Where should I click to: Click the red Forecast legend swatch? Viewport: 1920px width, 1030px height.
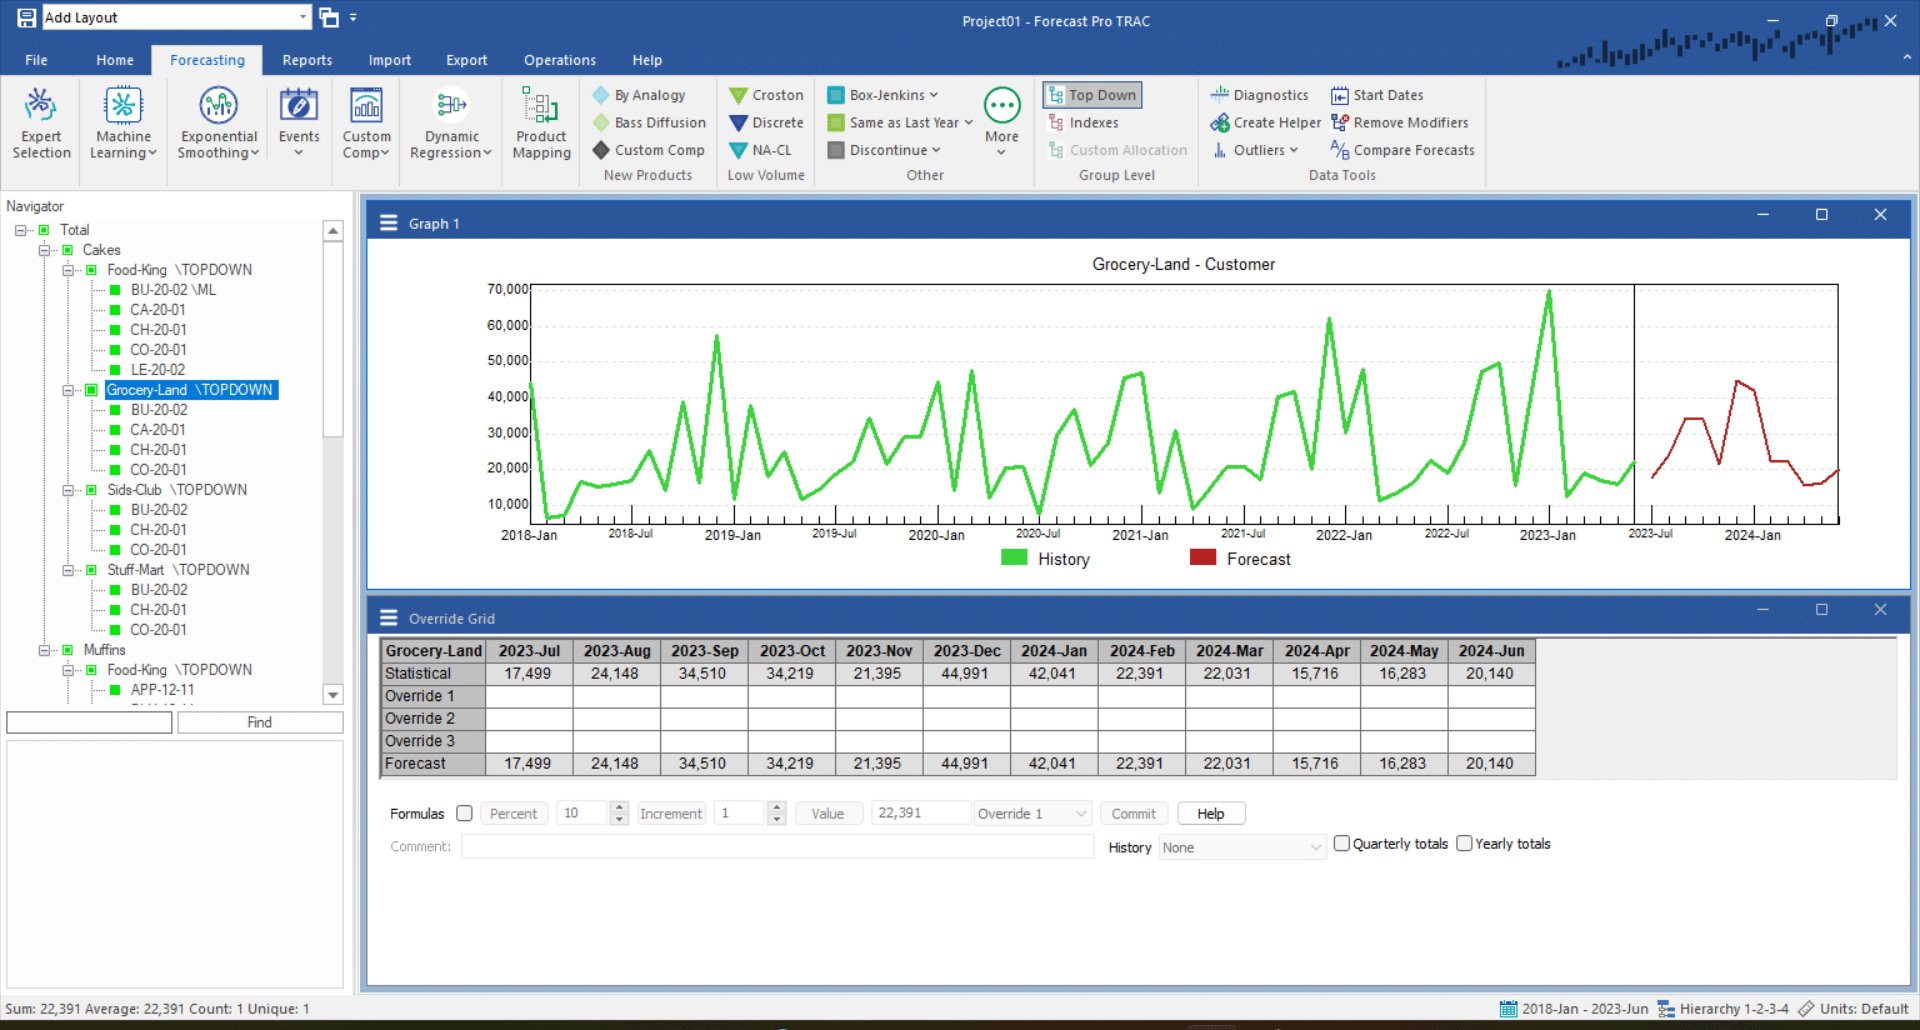1202,558
